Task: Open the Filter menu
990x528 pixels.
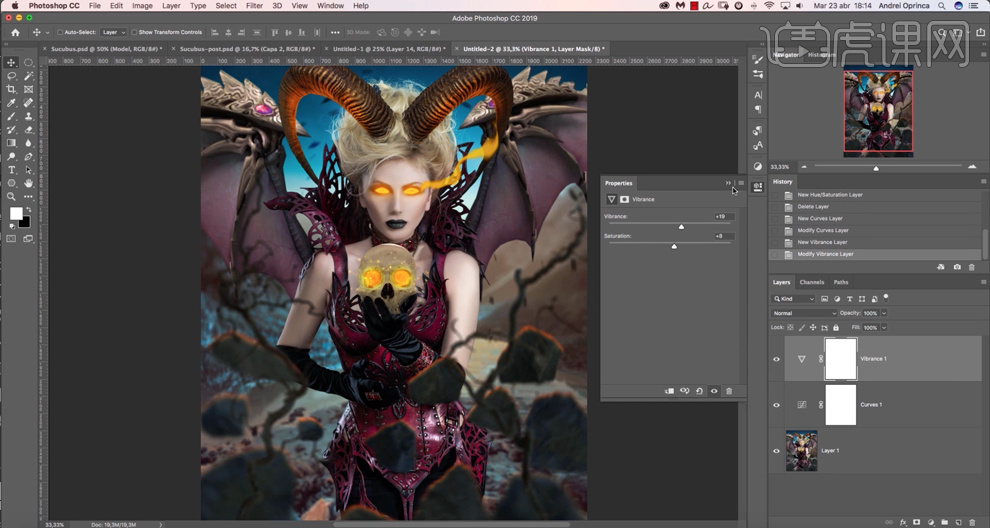Action: [x=254, y=6]
